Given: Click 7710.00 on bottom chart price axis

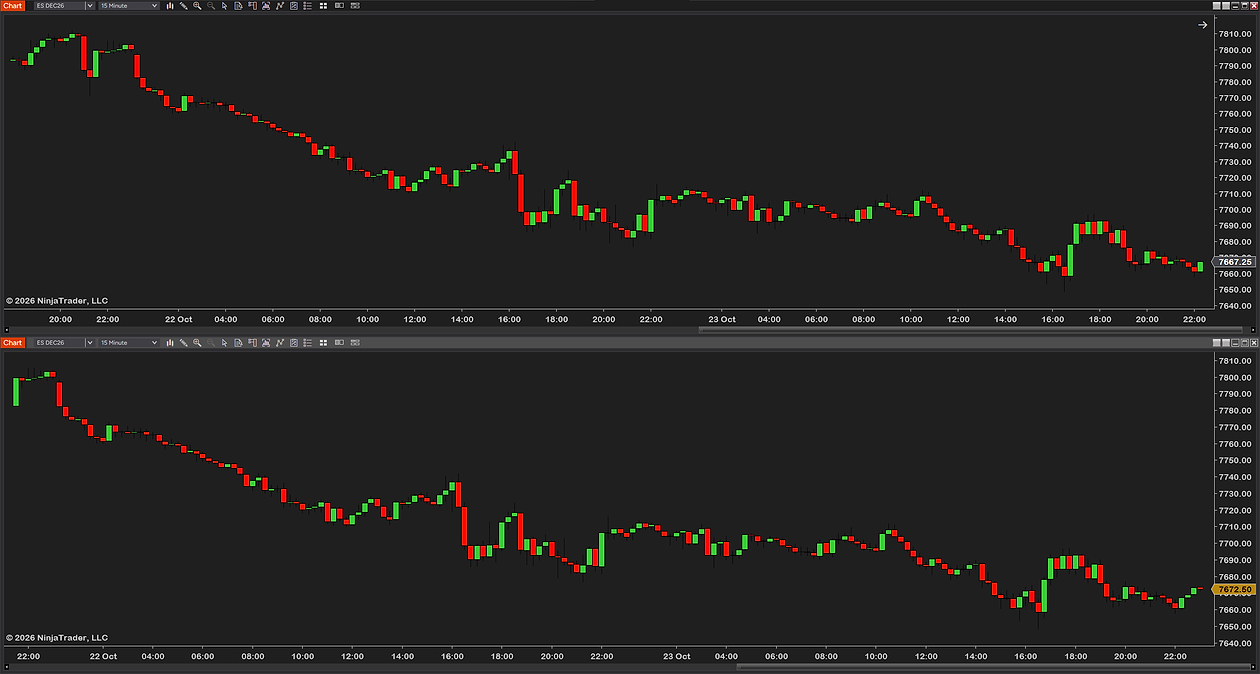Looking at the screenshot, I should coord(1235,527).
